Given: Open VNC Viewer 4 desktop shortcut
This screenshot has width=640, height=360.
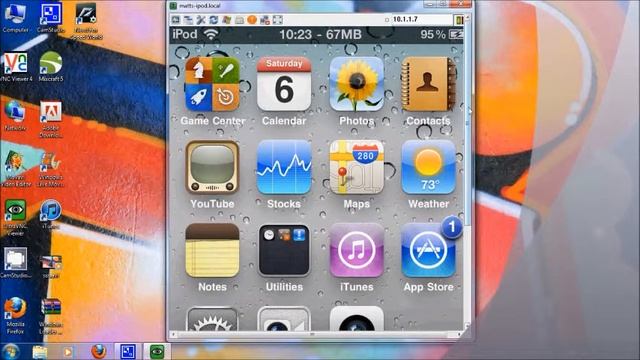Looking at the screenshot, I should pyautogui.click(x=16, y=66).
